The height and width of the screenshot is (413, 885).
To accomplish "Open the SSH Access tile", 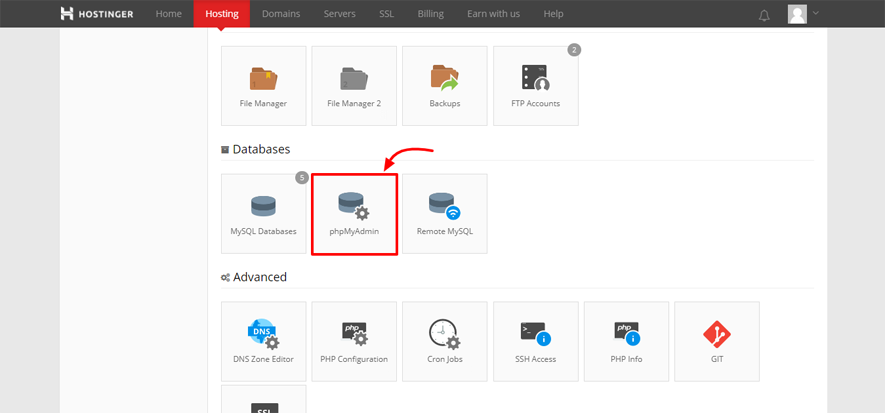I will (536, 341).
